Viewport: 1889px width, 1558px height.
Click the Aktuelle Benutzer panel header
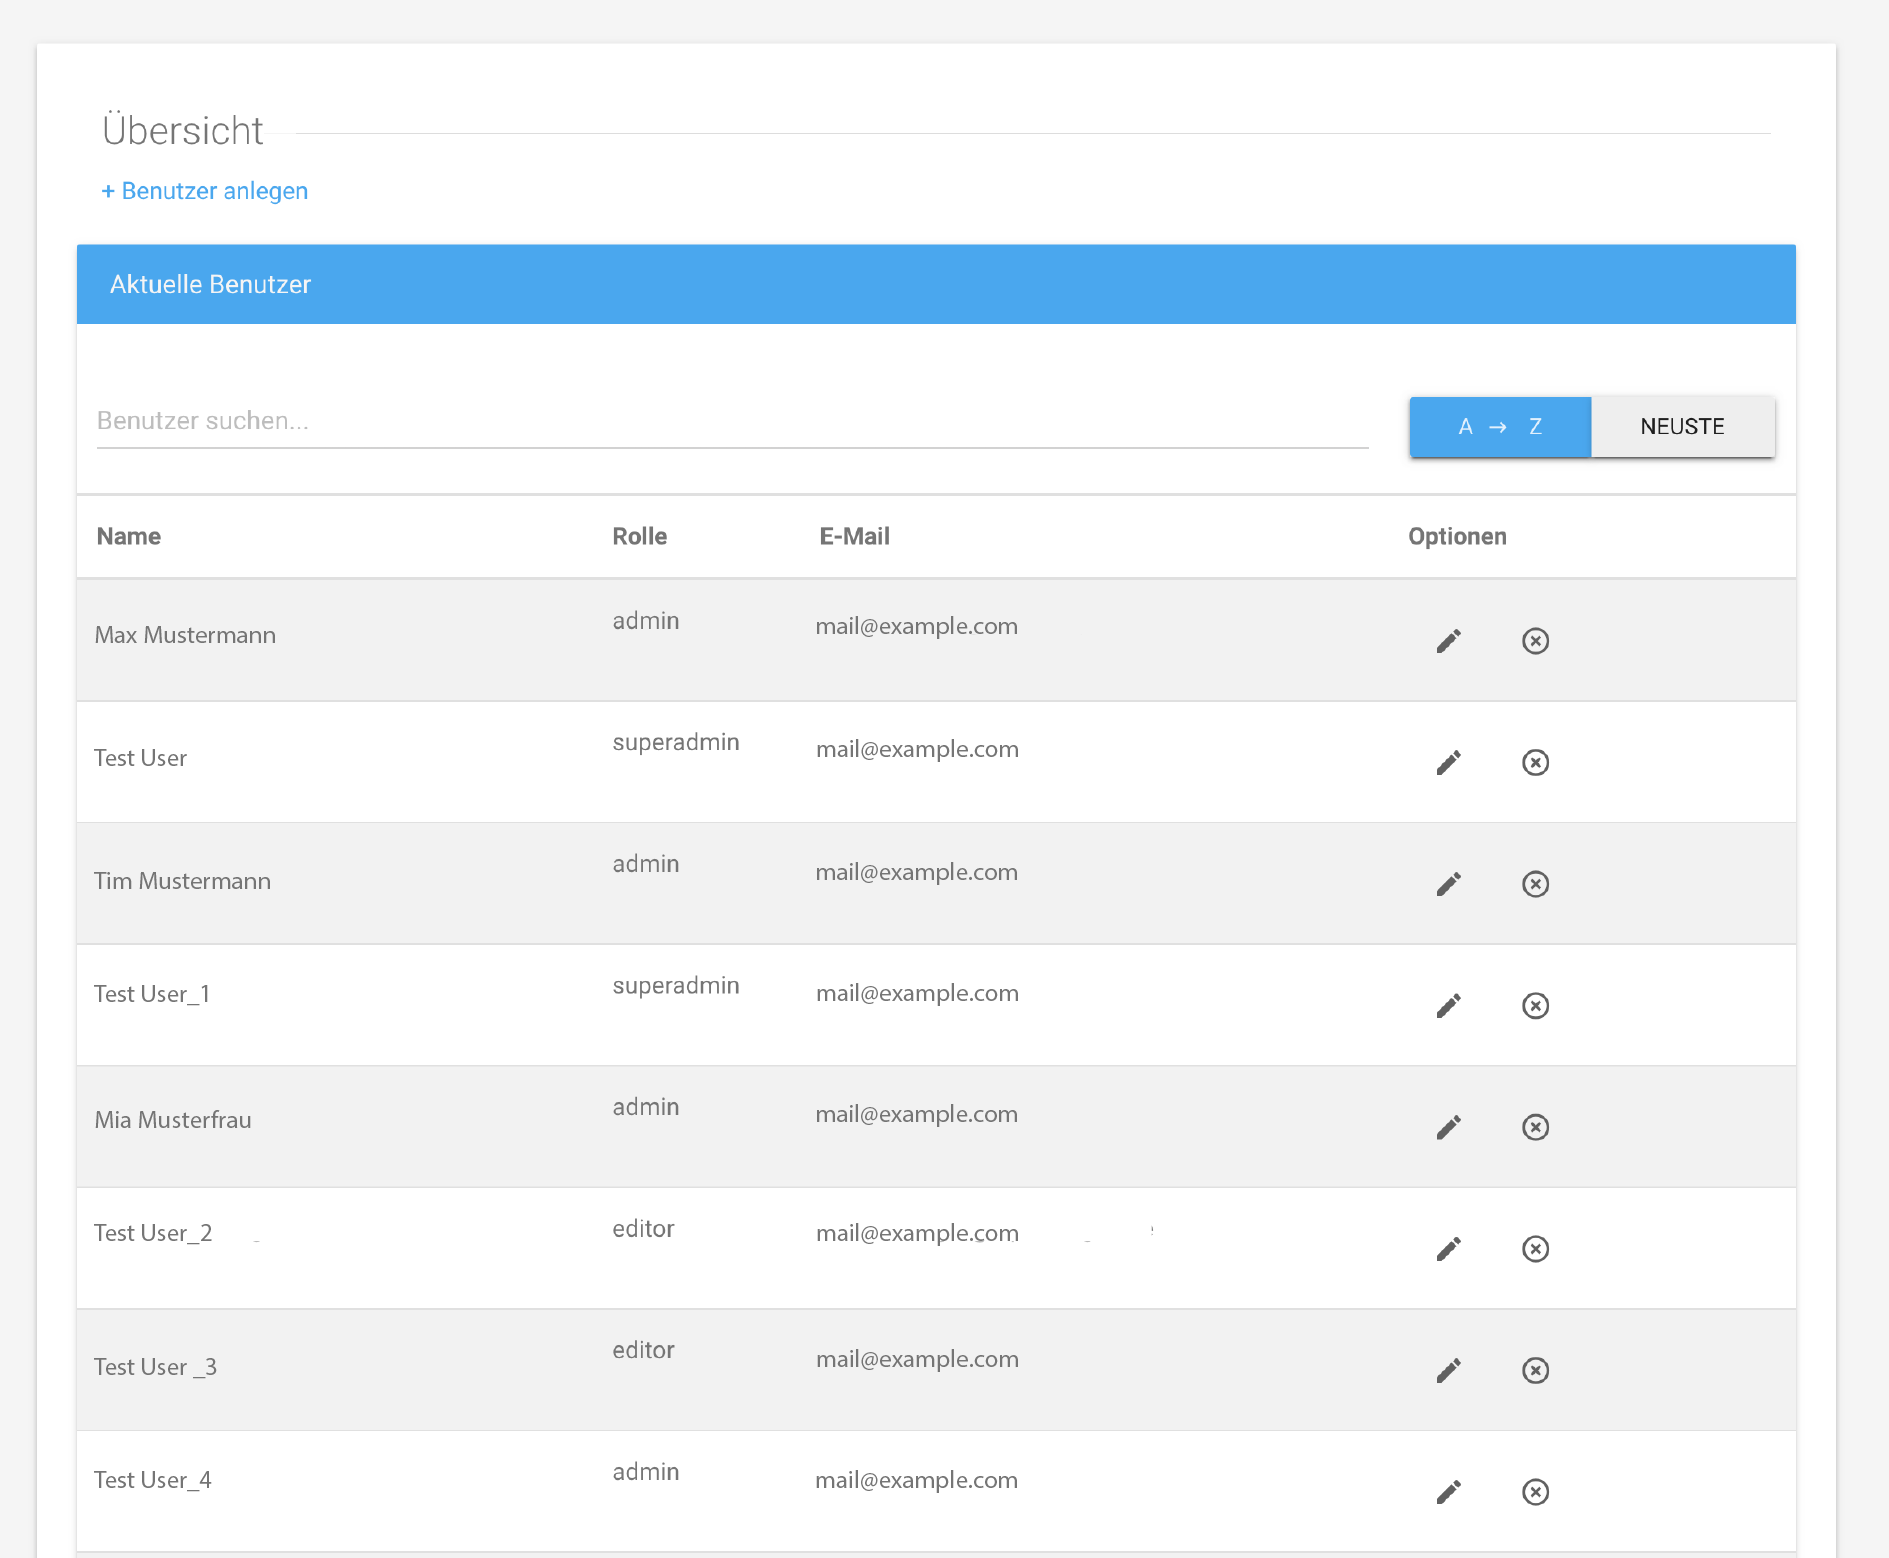click(936, 284)
